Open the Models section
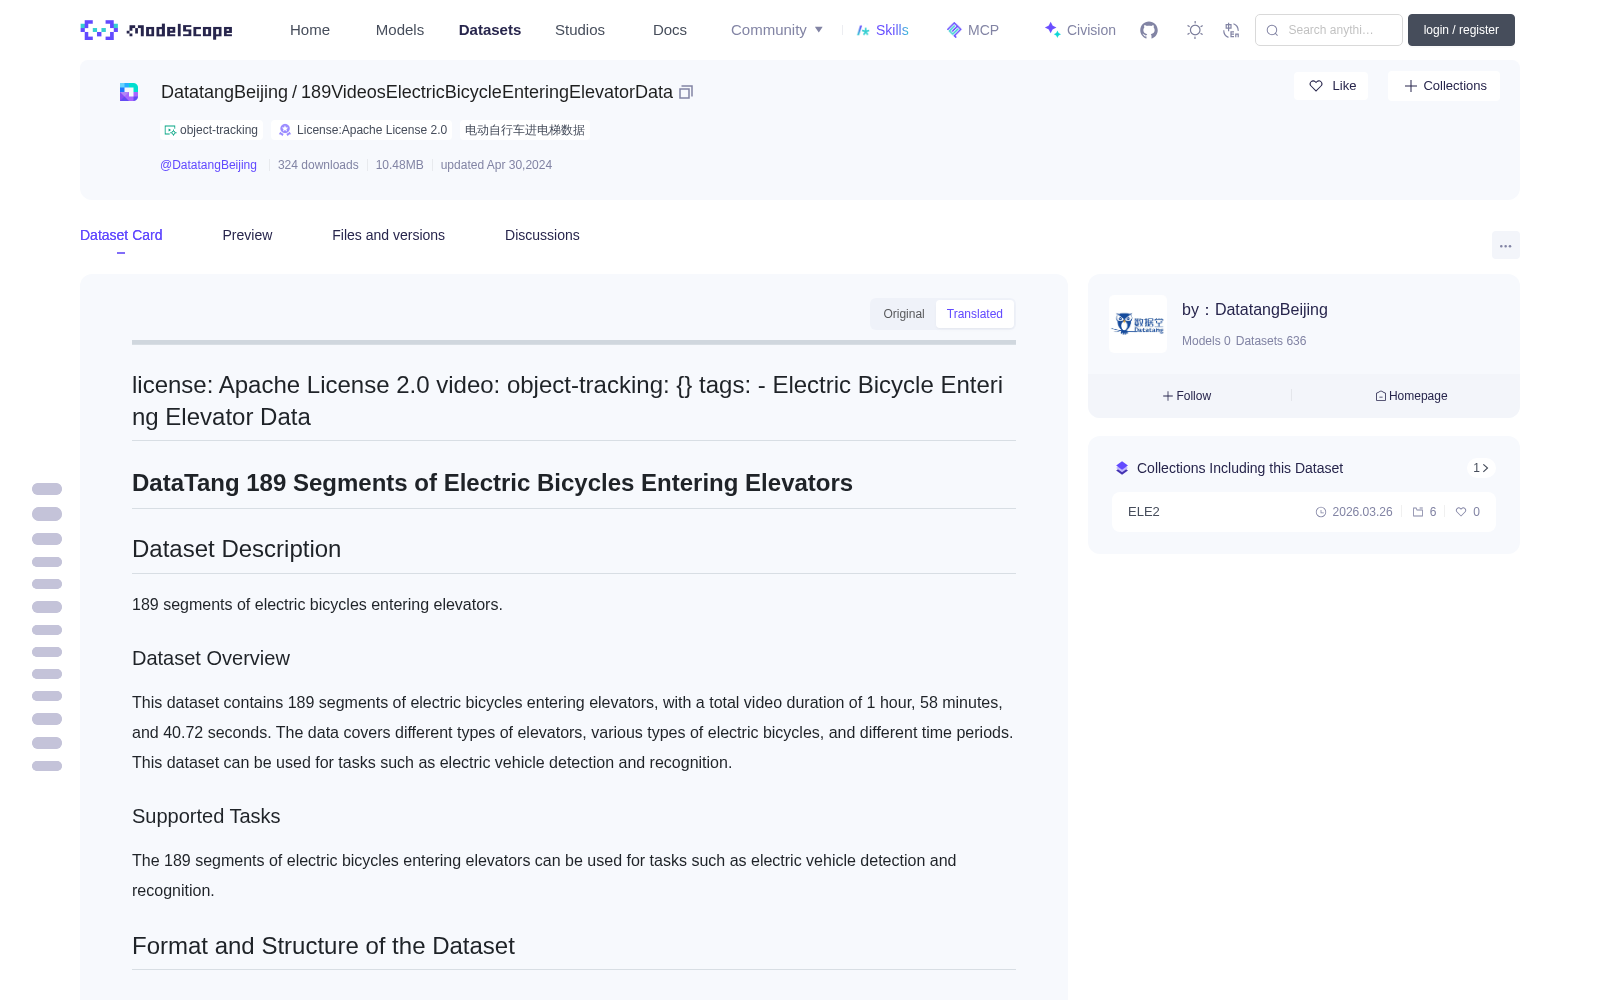Screen dimensions: 1600x1000 point(400,30)
